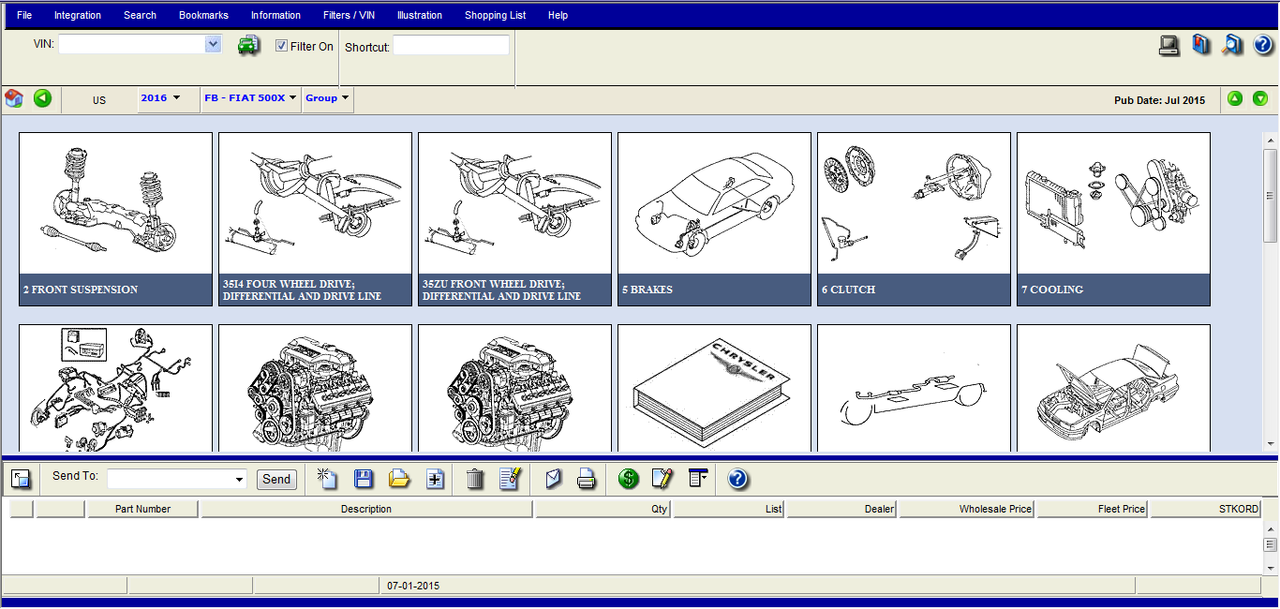1280x609 pixels.
Task: Open shopping list help question icon
Action: (738, 479)
